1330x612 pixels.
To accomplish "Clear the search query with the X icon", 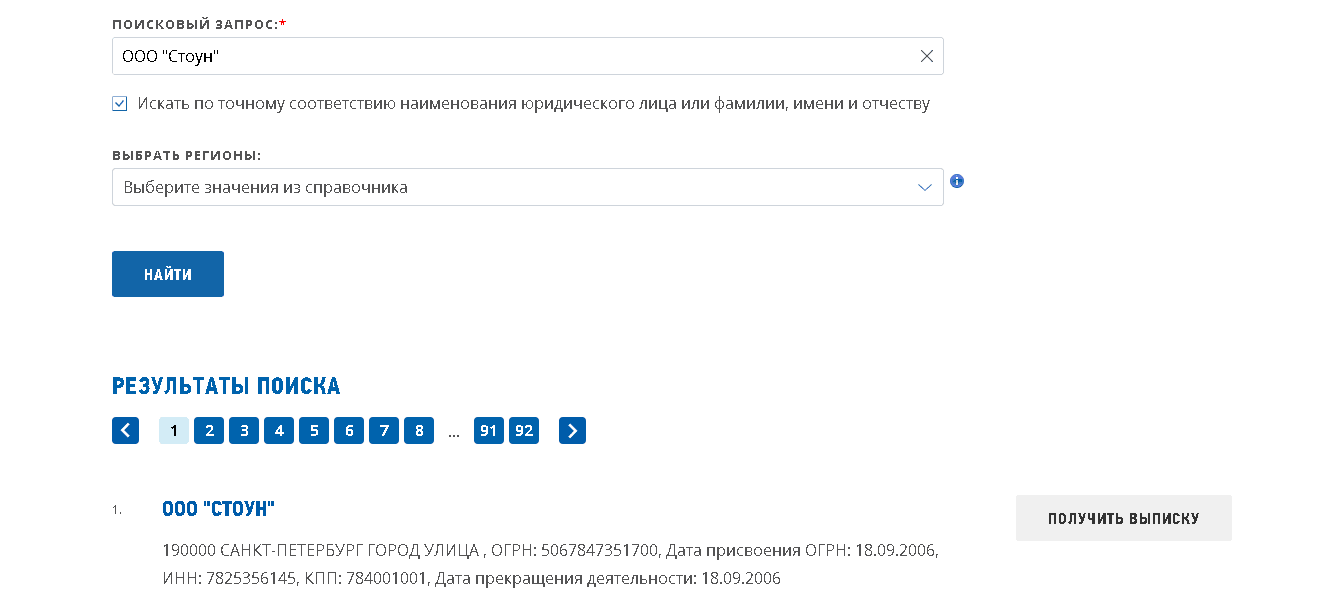I will (926, 57).
